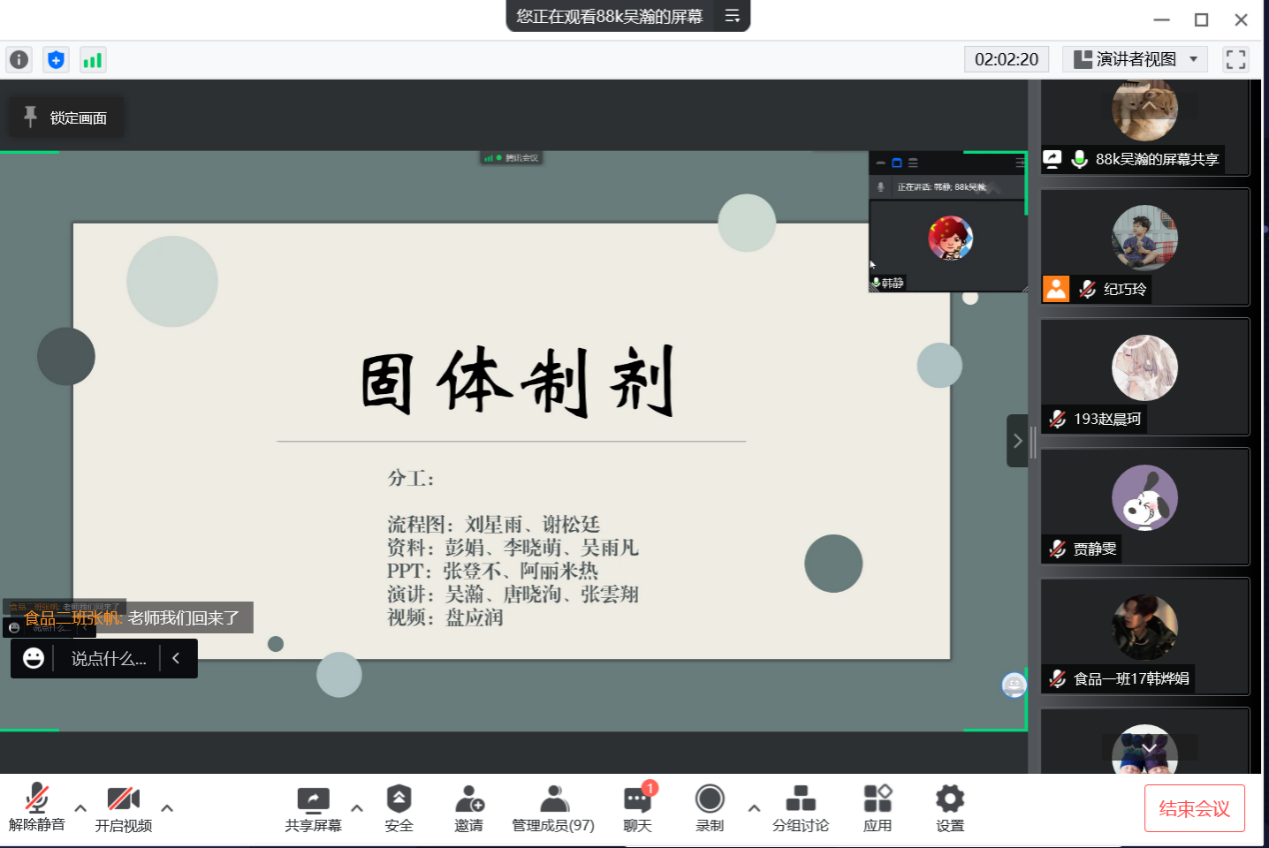Image resolution: width=1269 pixels, height=848 pixels.
Task: Open breakout rooms (分组讨论)
Action: (800, 808)
